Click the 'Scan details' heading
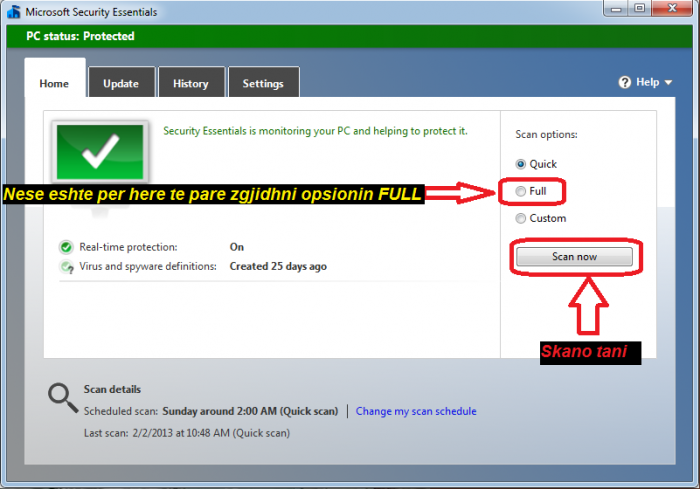 pyautogui.click(x=112, y=389)
